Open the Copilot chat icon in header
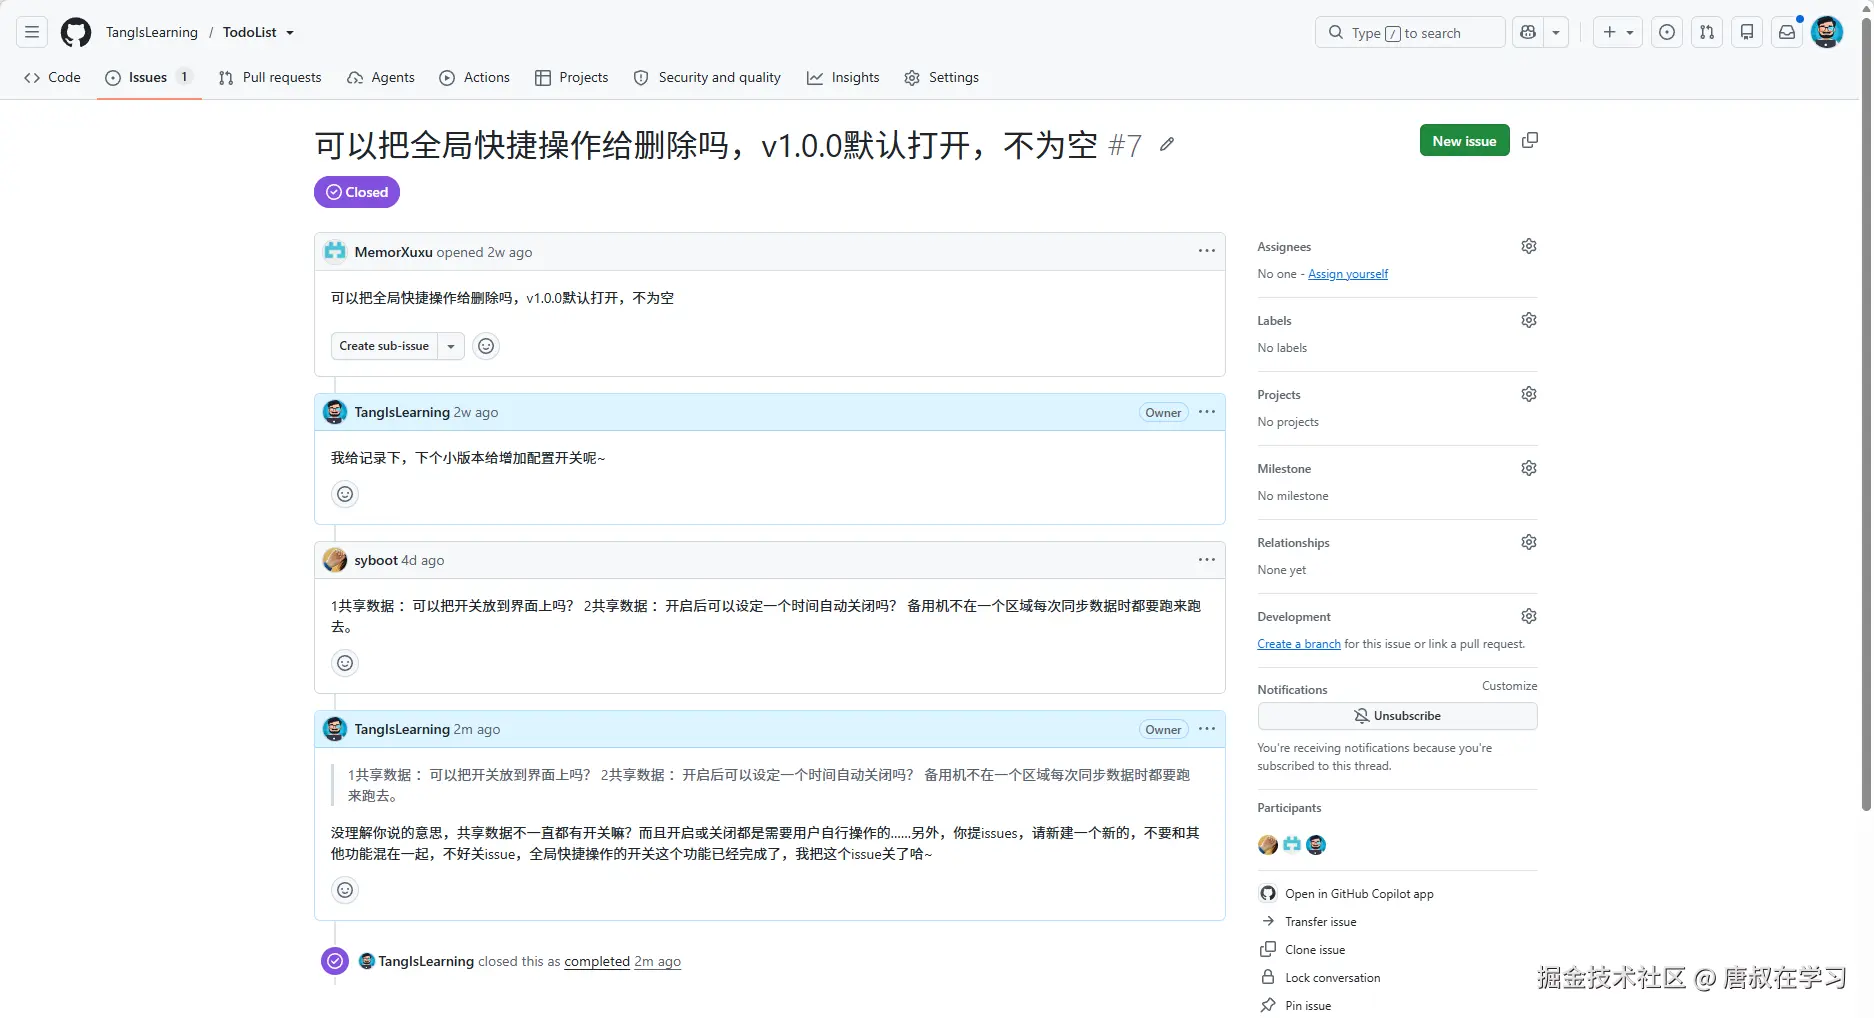This screenshot has width=1874, height=1018. 1528,32
